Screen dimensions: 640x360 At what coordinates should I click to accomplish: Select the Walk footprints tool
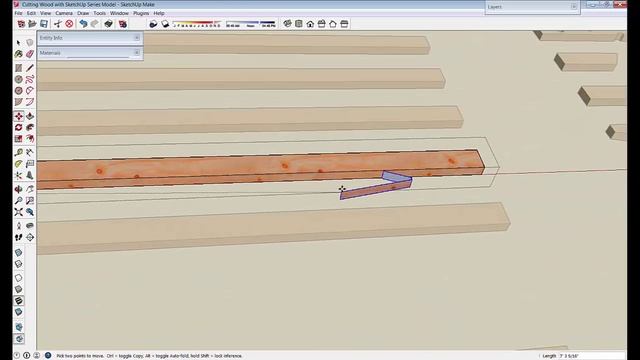[x=18, y=237]
